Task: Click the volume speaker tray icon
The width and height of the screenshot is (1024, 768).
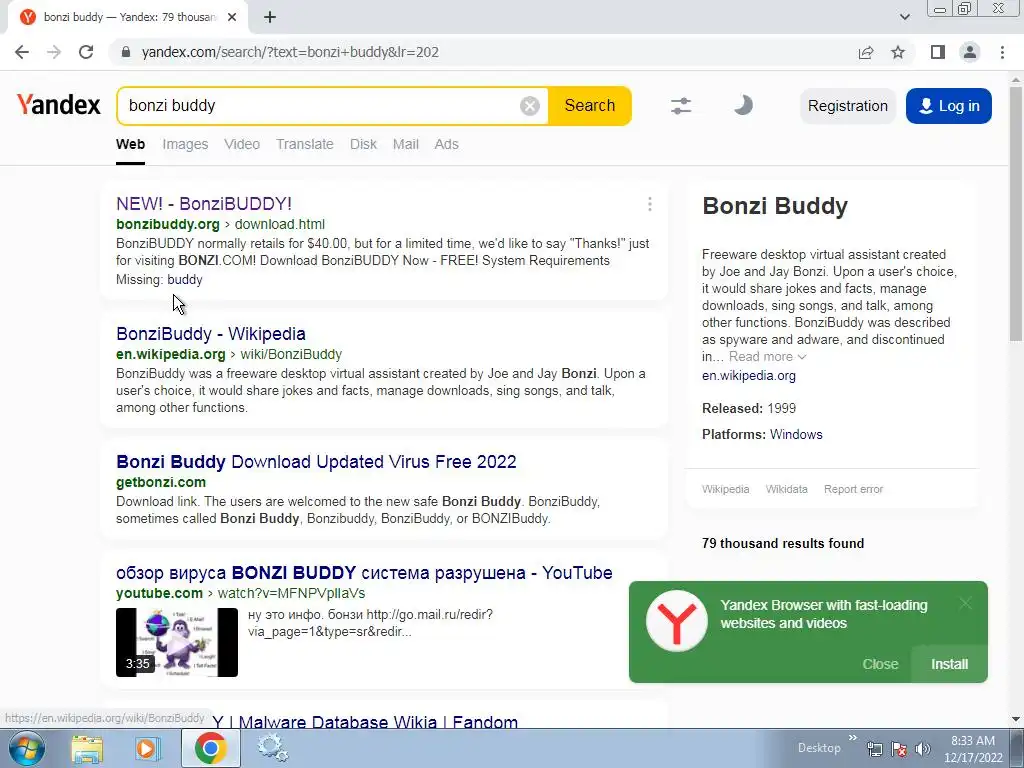Action: coord(922,749)
